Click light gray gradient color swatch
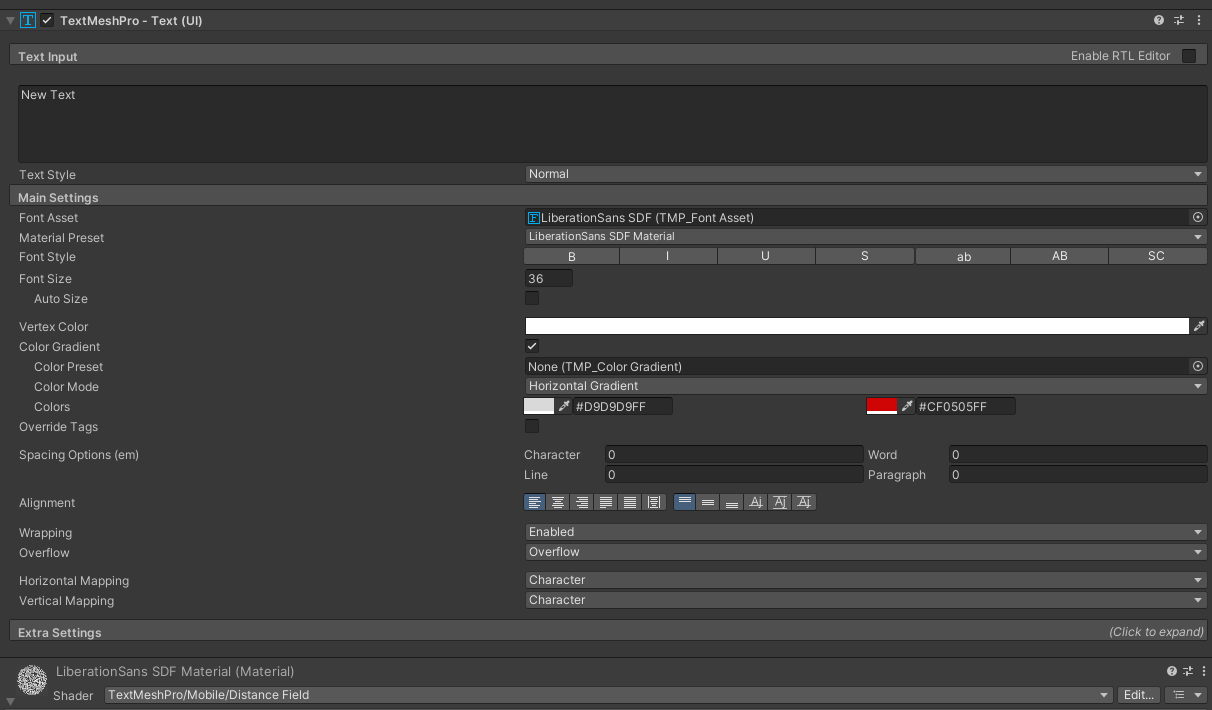The height and width of the screenshot is (710, 1212). 539,406
